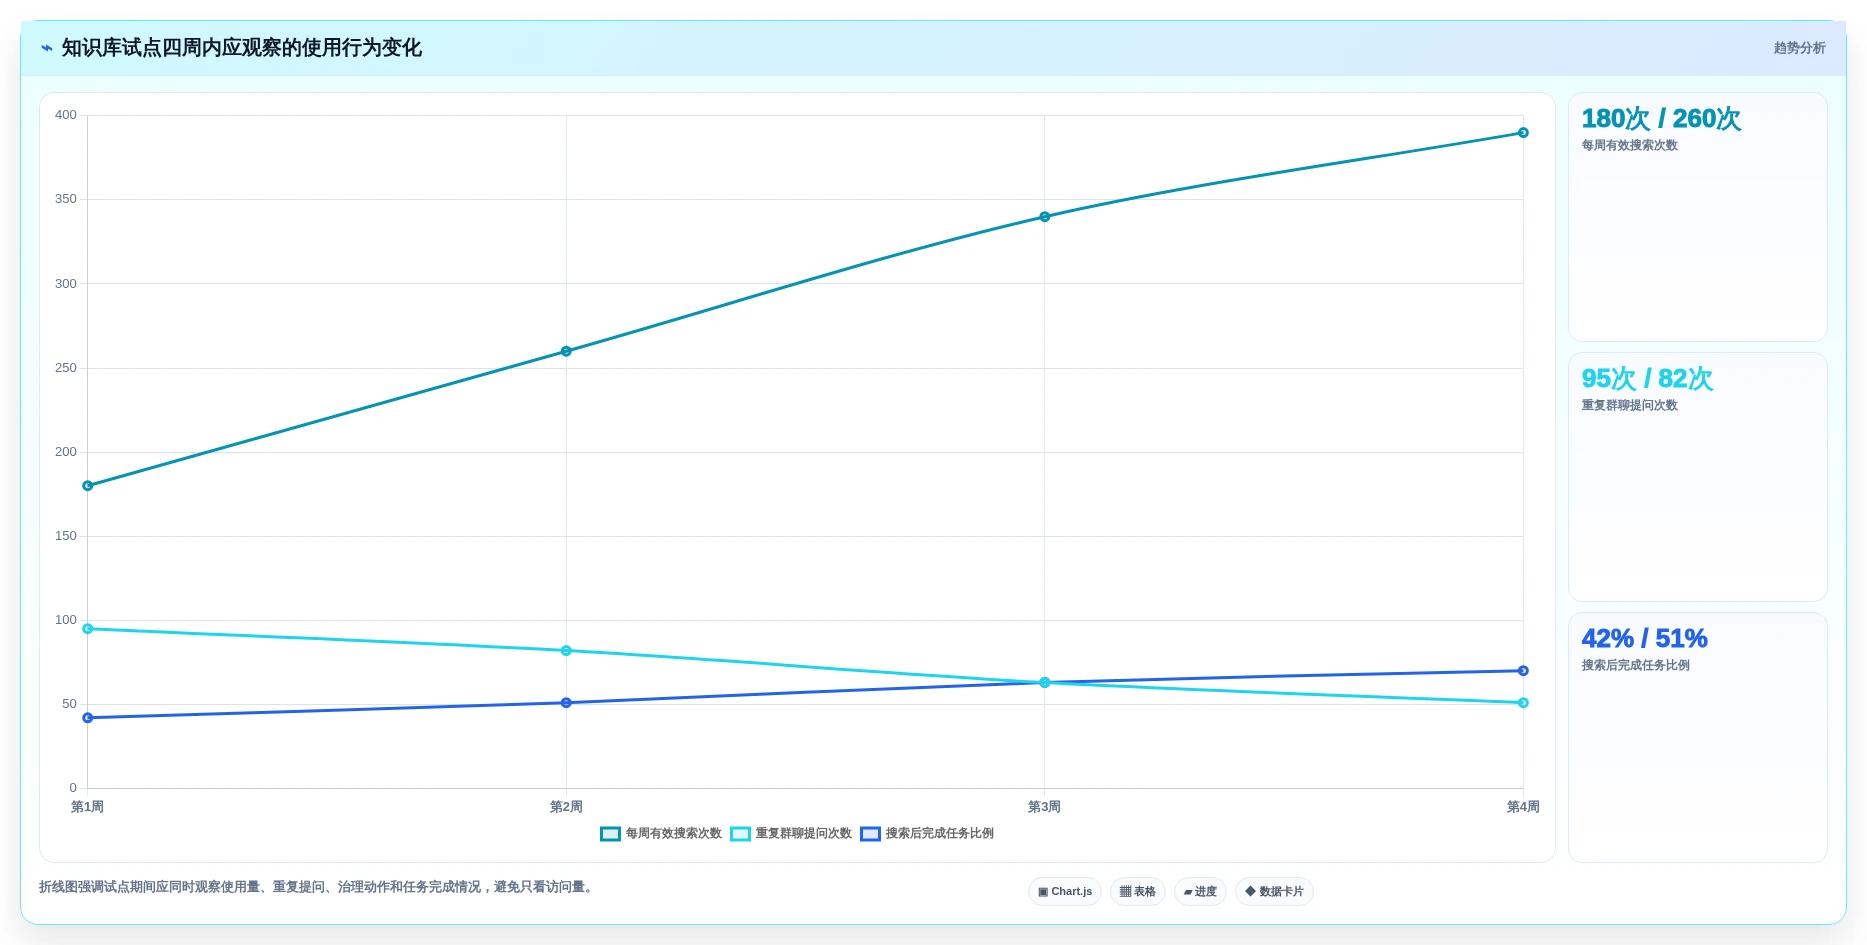Click the 第3周 x-axis label

pyautogui.click(x=1045, y=807)
